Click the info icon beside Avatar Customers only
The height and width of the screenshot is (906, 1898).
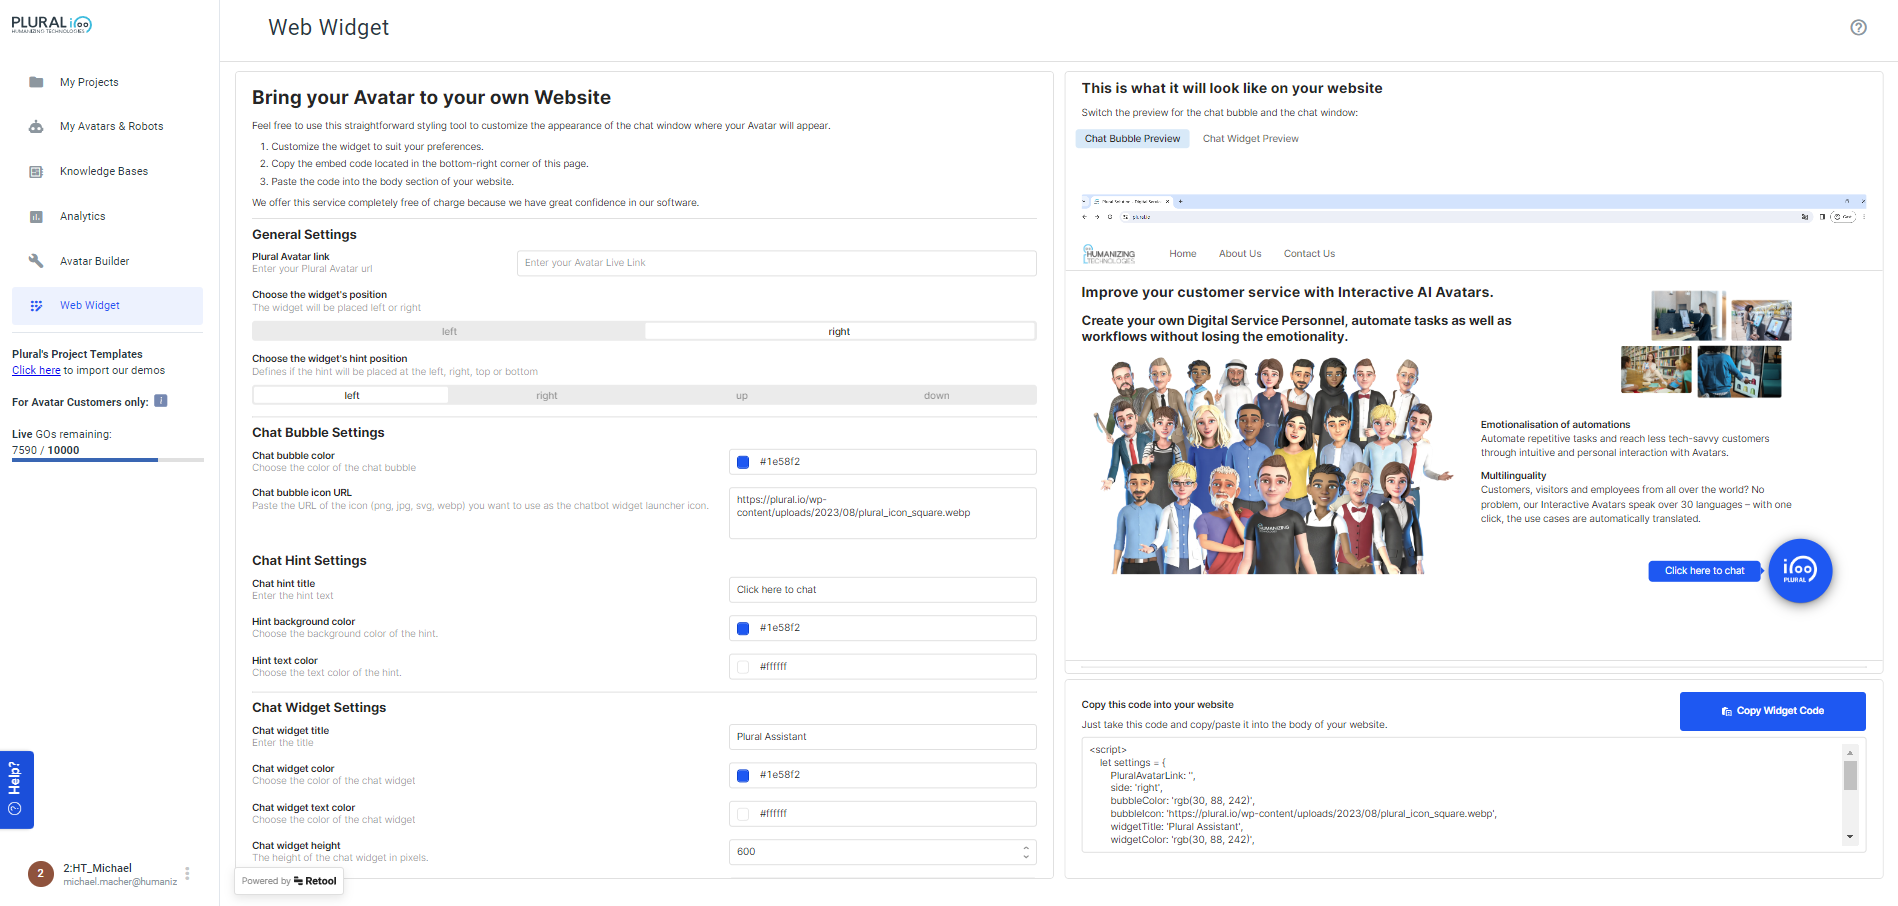(x=161, y=401)
